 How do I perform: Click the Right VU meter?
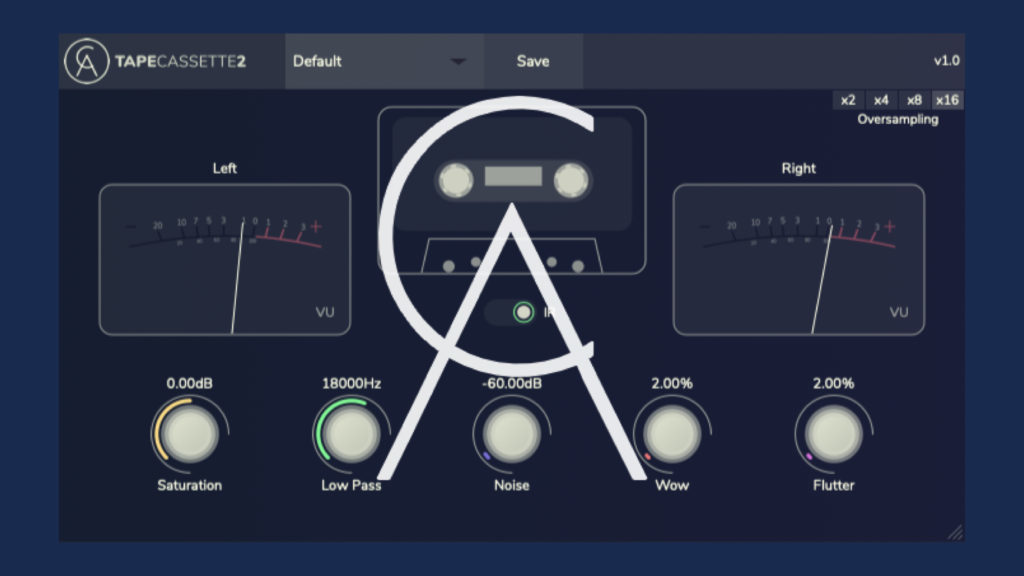coord(799,260)
